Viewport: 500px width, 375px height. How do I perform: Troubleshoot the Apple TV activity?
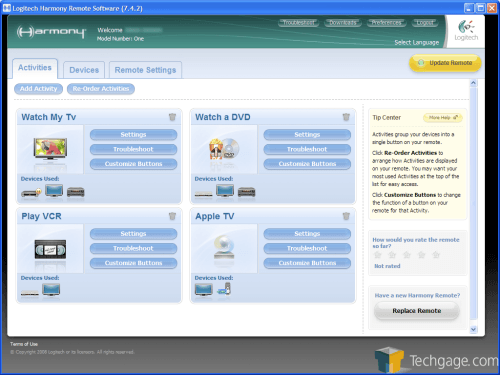[x=307, y=248]
